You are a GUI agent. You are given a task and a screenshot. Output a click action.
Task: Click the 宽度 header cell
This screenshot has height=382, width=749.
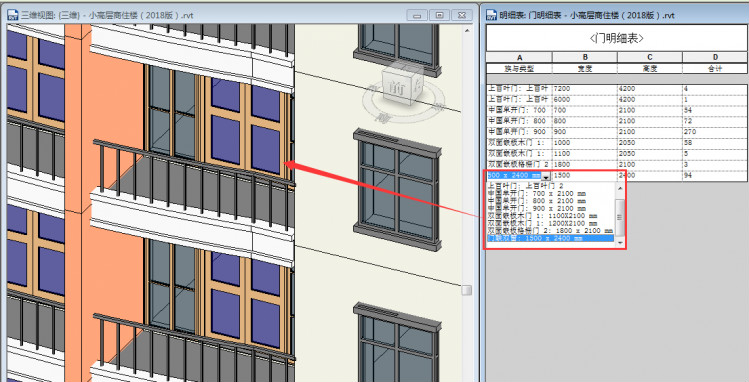[x=585, y=69]
